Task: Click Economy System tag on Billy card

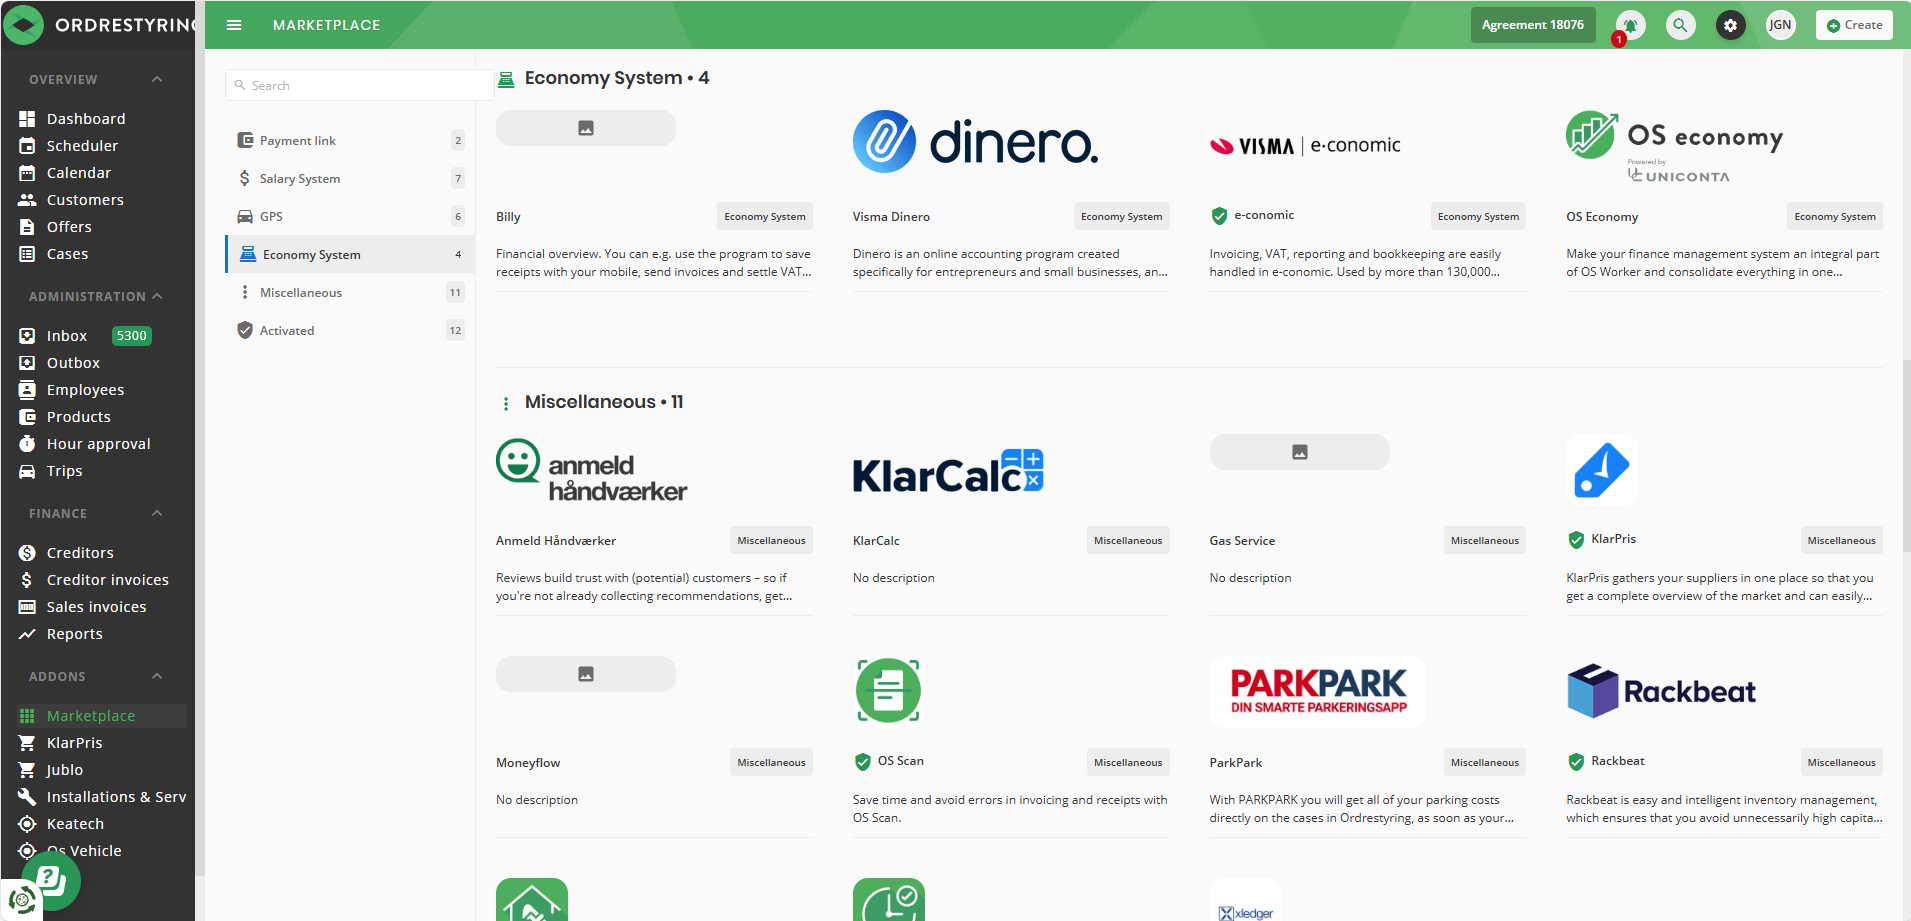Action: pyautogui.click(x=765, y=216)
